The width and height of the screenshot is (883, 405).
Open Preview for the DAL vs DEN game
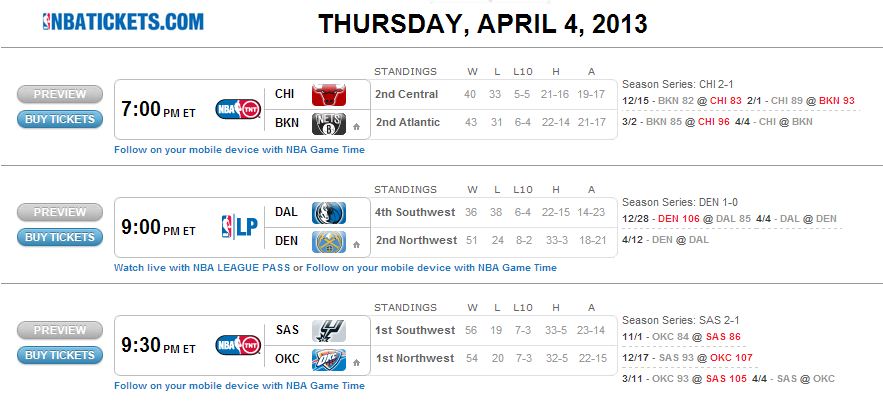(60, 213)
